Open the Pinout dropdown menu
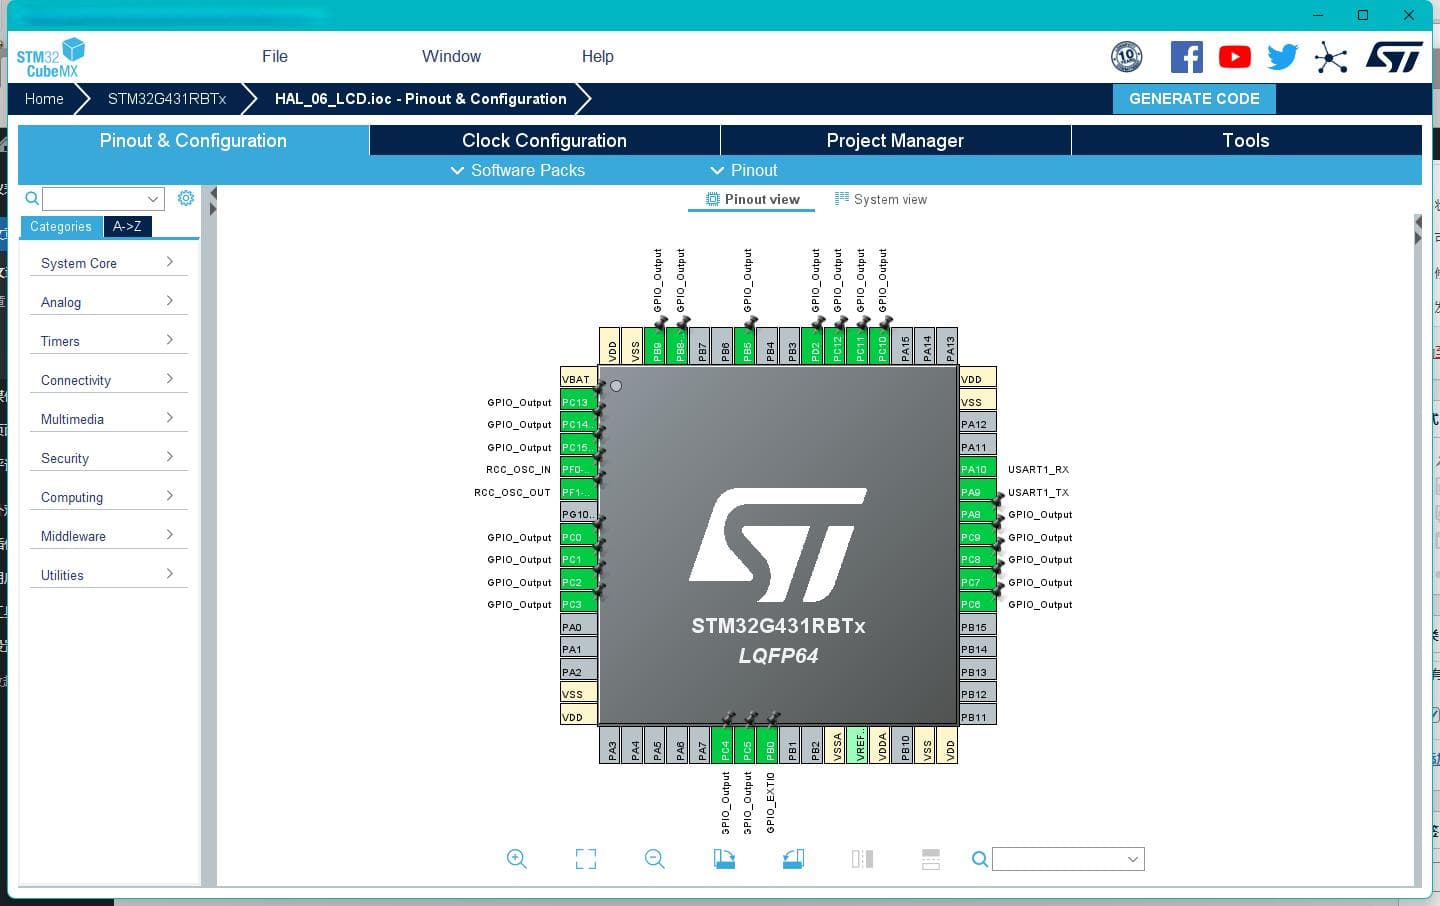 point(744,170)
